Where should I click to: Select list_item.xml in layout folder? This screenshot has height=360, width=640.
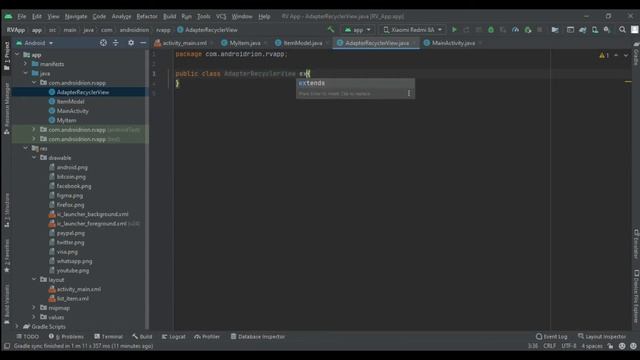[73, 299]
